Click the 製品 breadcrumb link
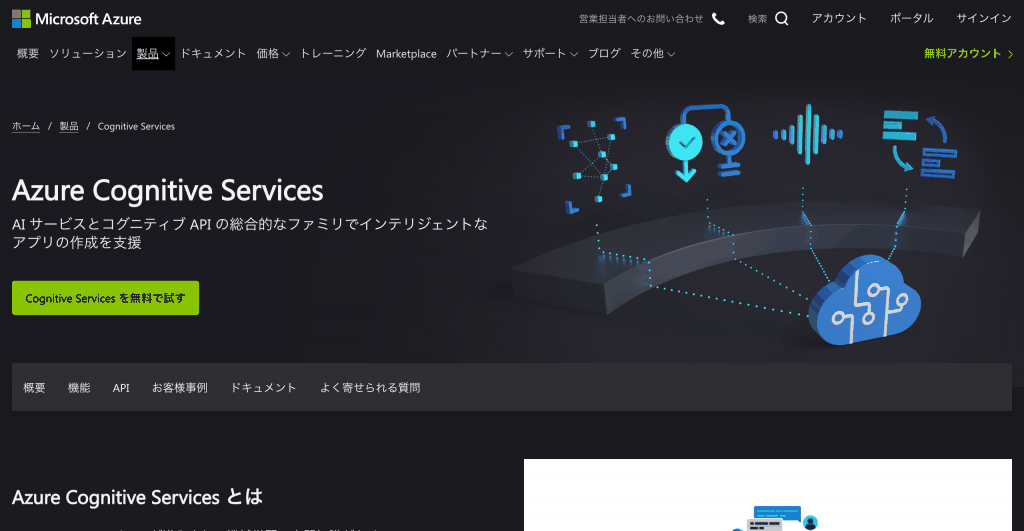1024x531 pixels. (69, 126)
